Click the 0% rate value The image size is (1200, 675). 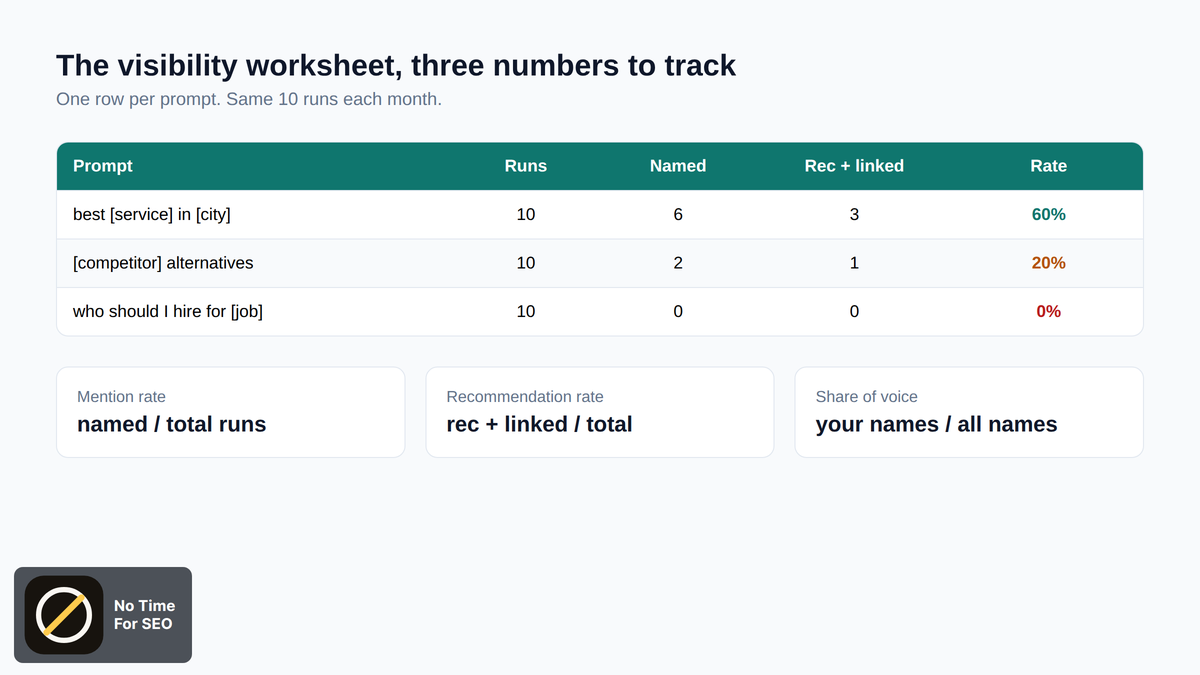pos(1049,311)
